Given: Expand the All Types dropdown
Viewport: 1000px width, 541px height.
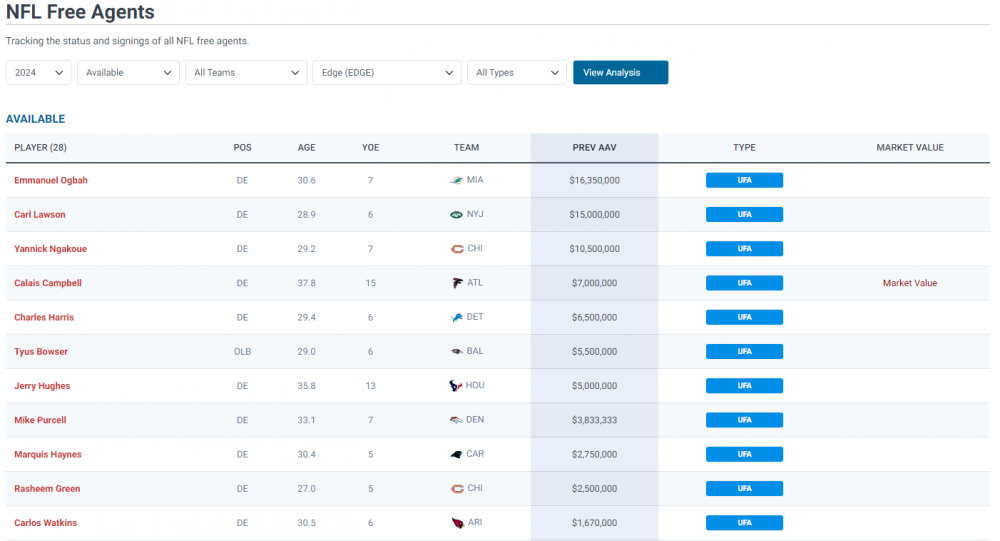Looking at the screenshot, I should pos(517,73).
